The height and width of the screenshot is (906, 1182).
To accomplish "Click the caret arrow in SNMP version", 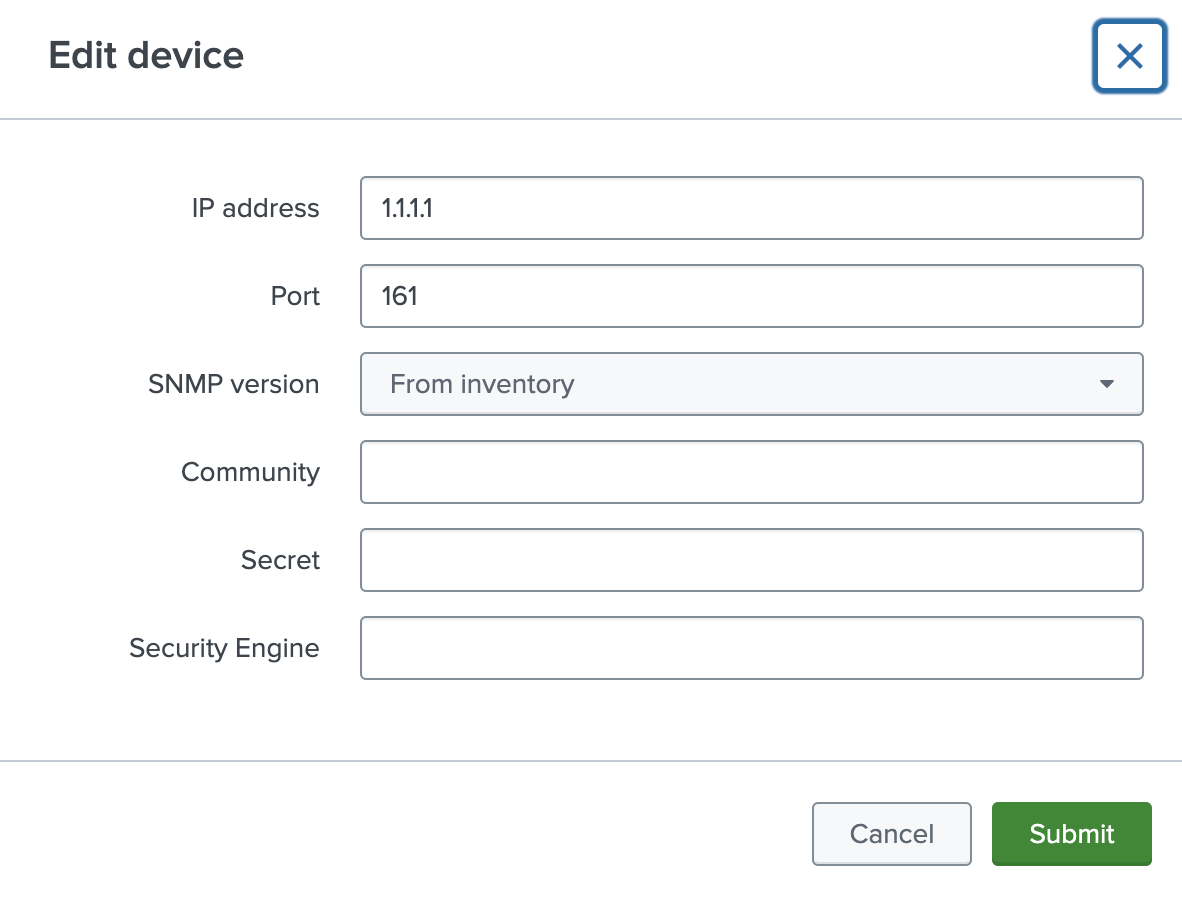I will point(1106,384).
